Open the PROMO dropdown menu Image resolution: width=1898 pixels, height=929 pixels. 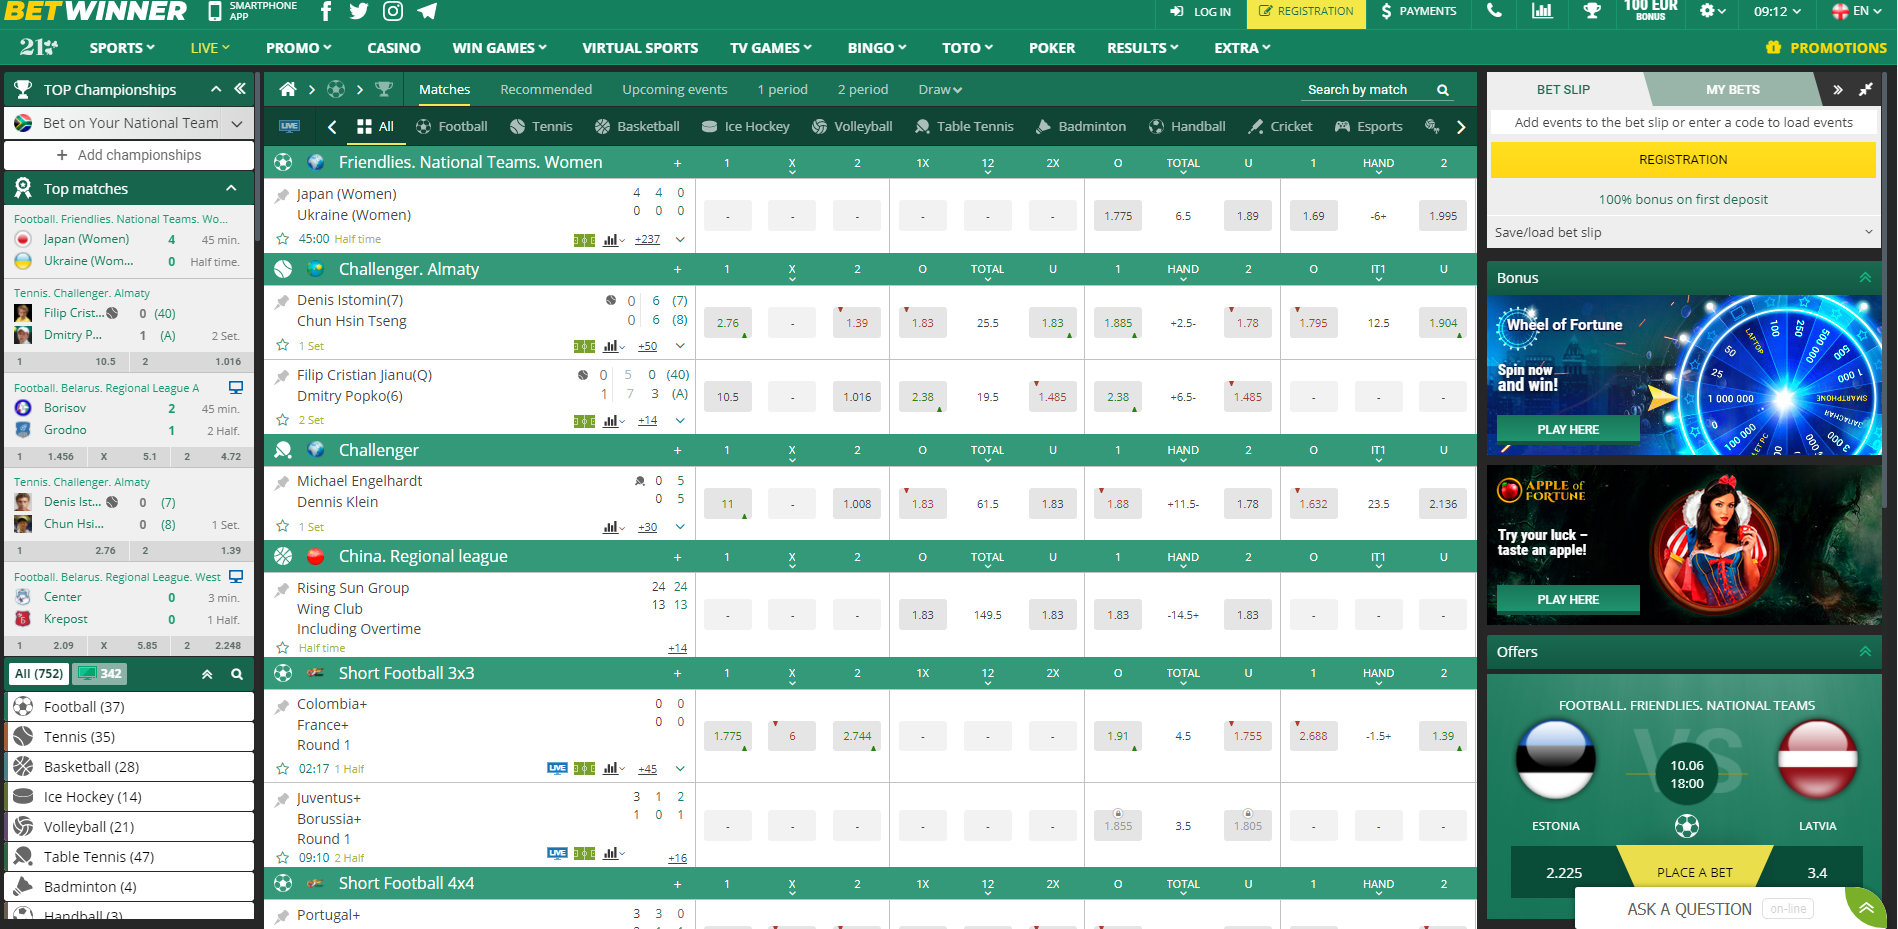(298, 48)
